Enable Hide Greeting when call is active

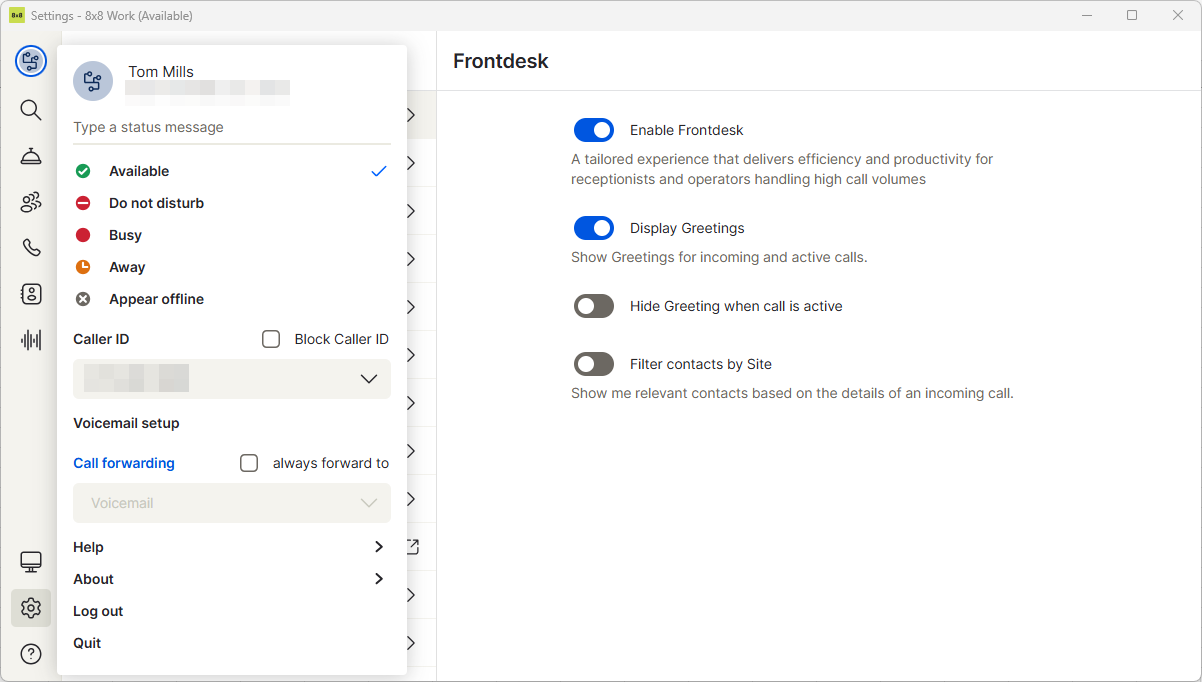click(594, 306)
